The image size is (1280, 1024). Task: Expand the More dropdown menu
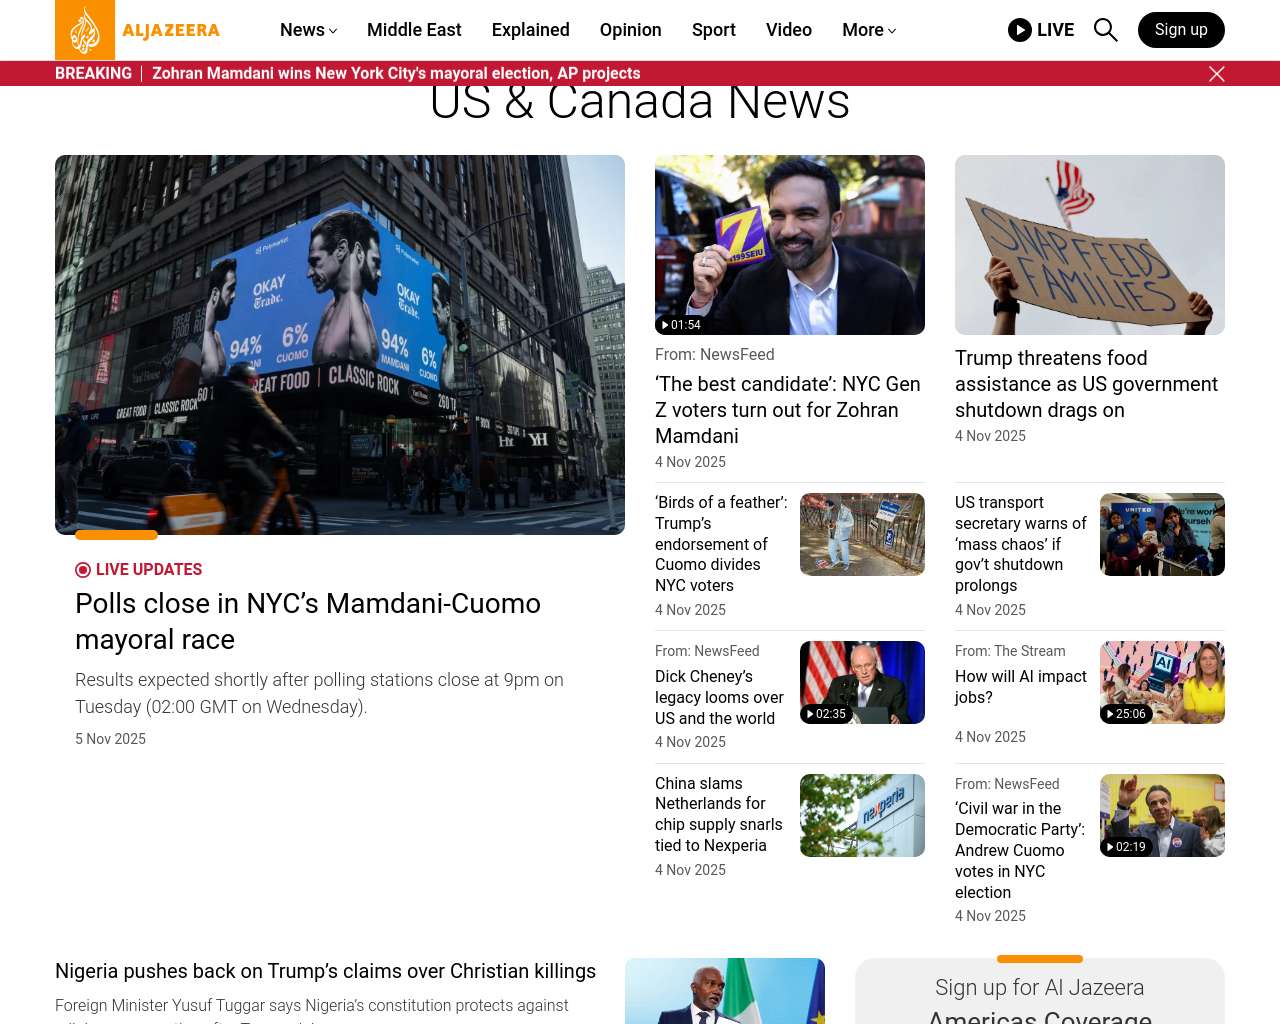point(868,30)
